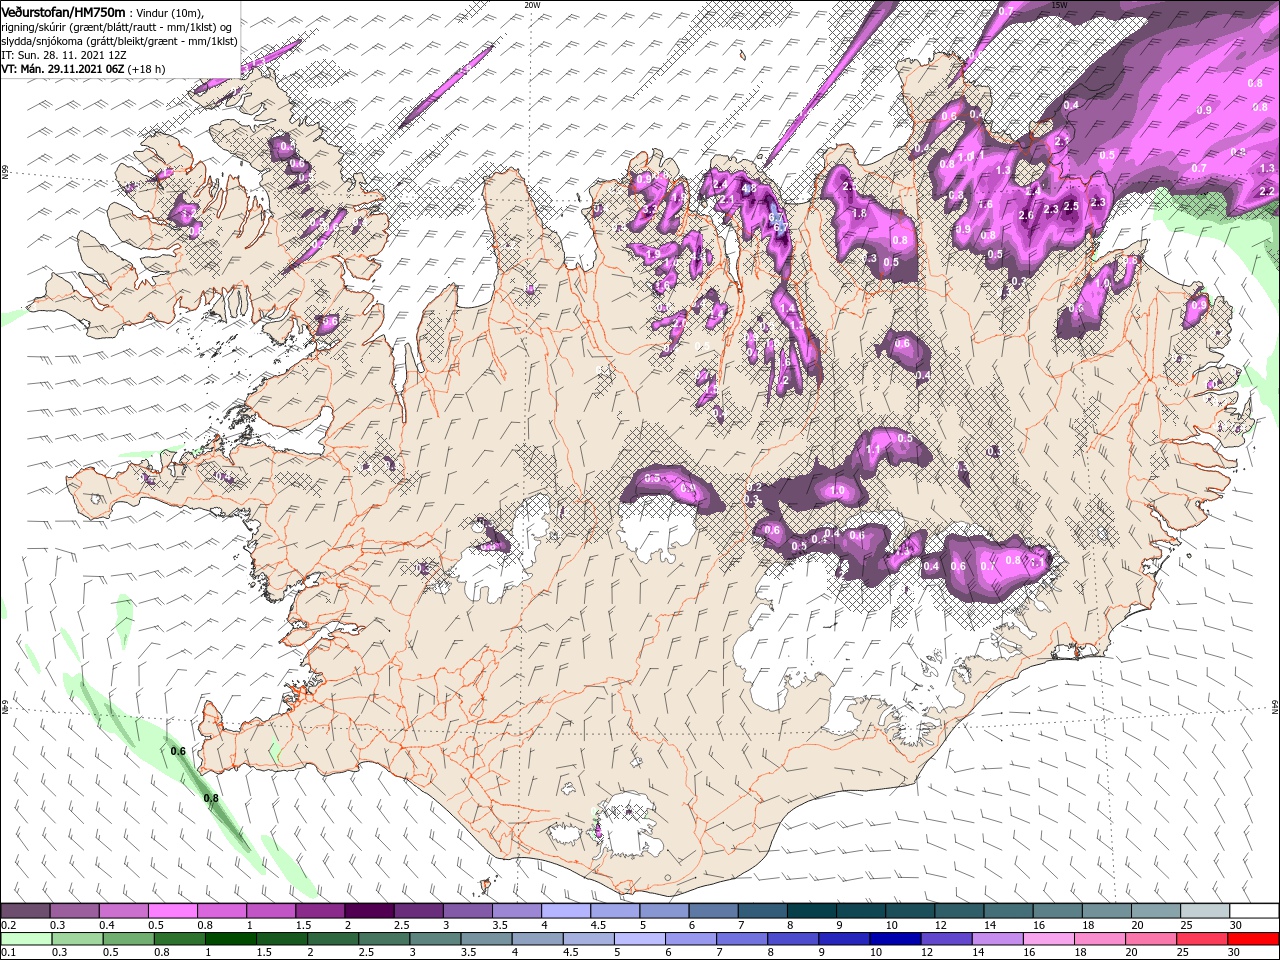Click the "30" label in the rain legend row
Screen dimensions: 1280x960
coord(1235,953)
